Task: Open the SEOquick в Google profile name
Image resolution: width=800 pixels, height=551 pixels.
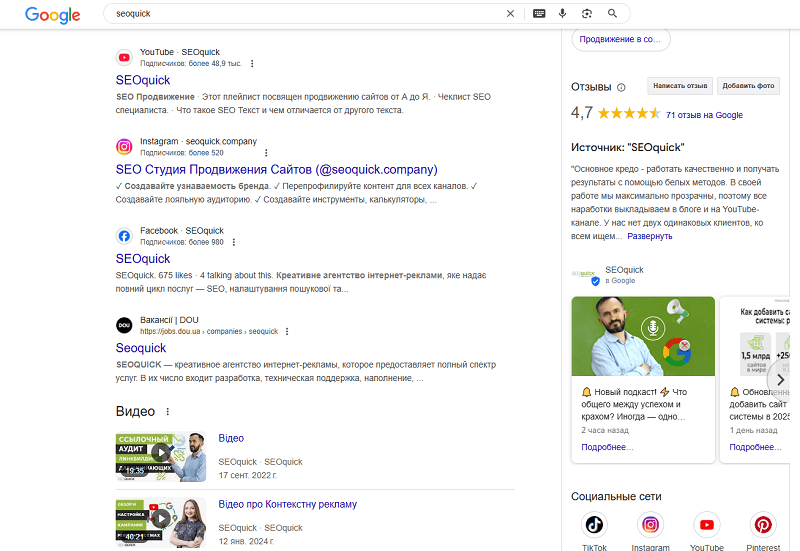Action: coord(624,269)
